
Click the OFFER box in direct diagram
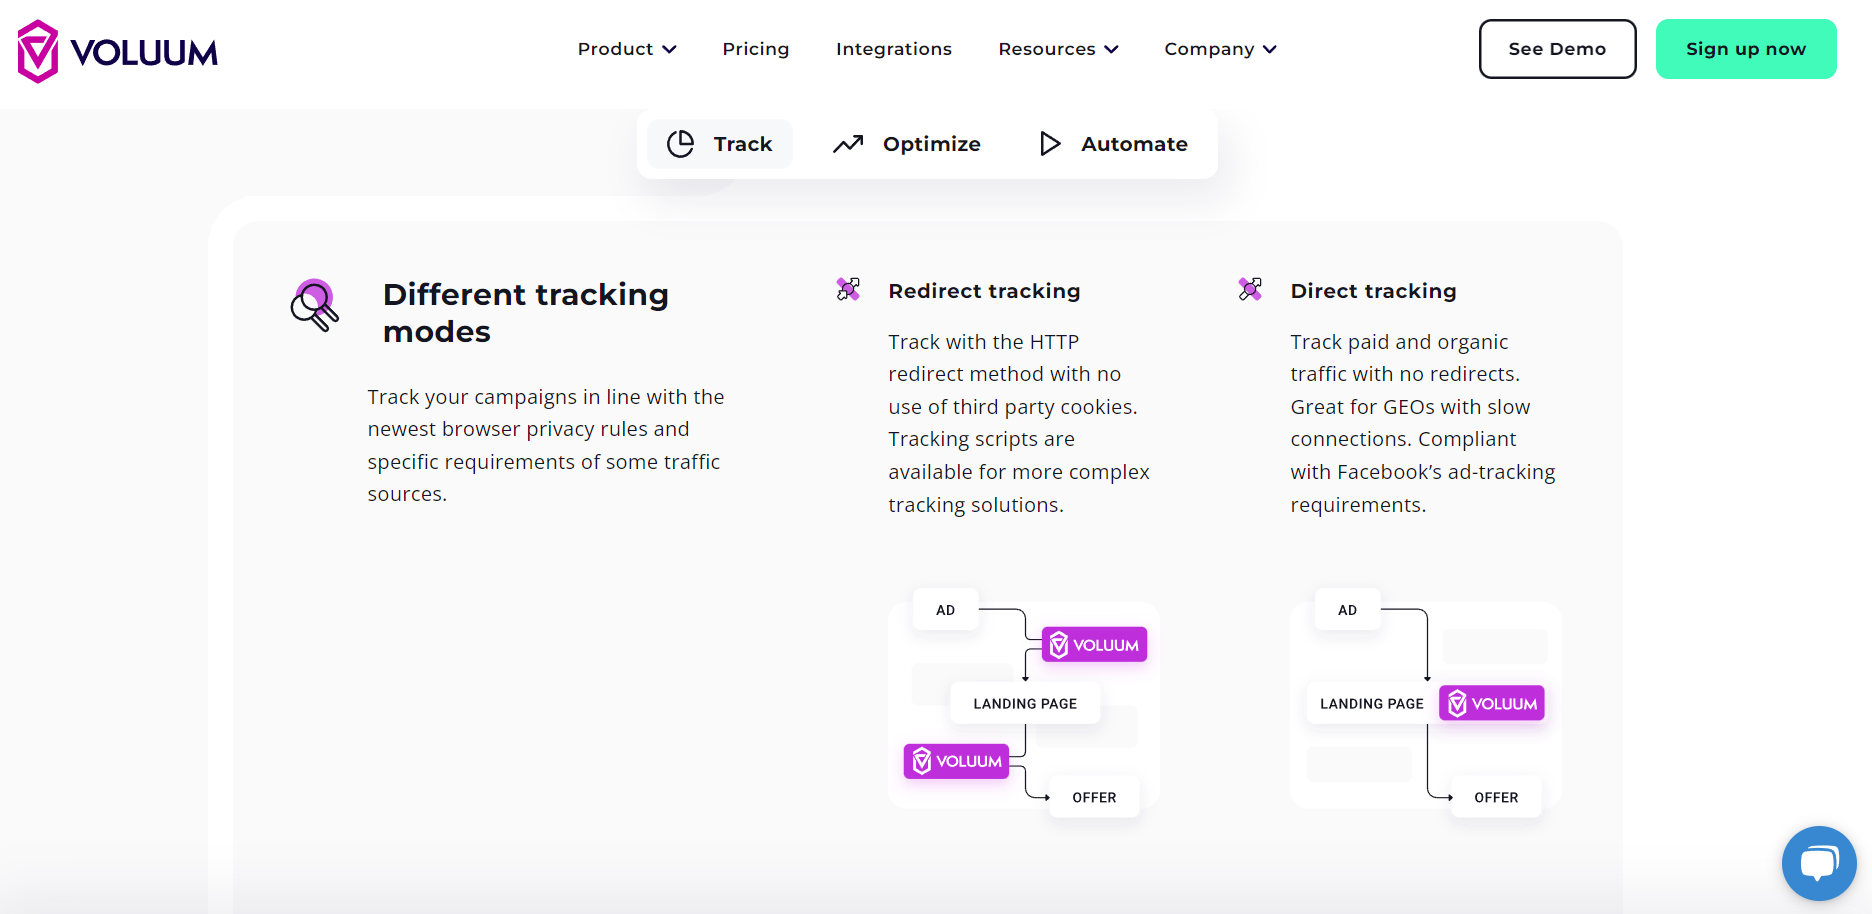[x=1496, y=798]
